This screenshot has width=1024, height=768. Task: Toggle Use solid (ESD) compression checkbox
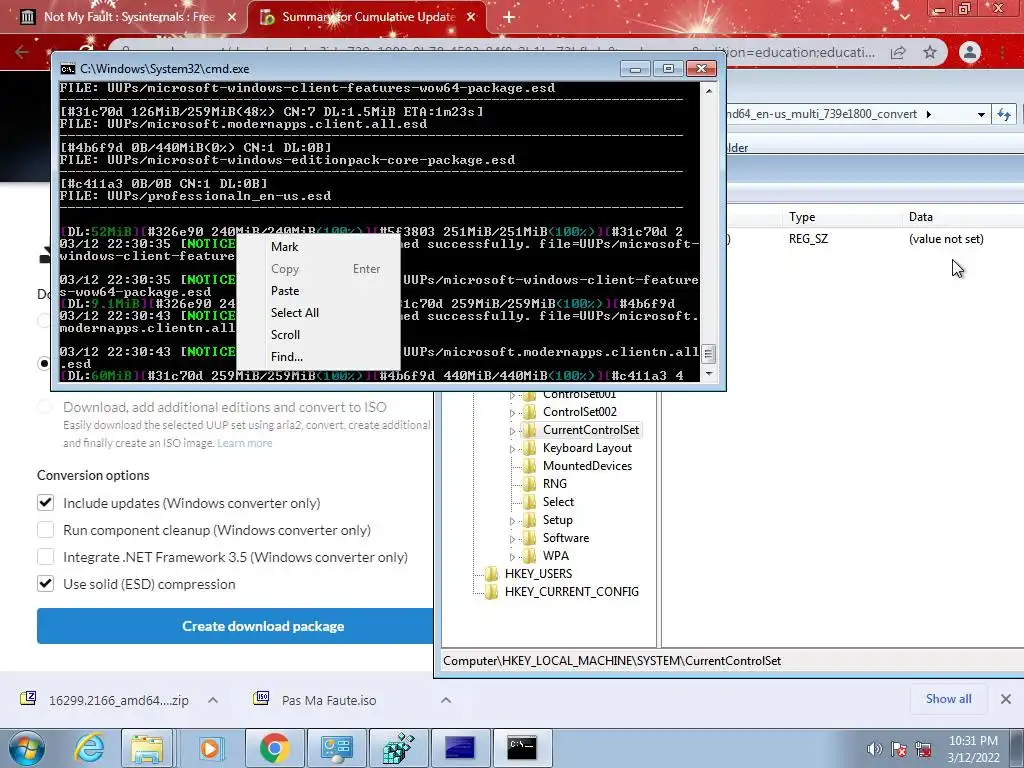click(45, 584)
